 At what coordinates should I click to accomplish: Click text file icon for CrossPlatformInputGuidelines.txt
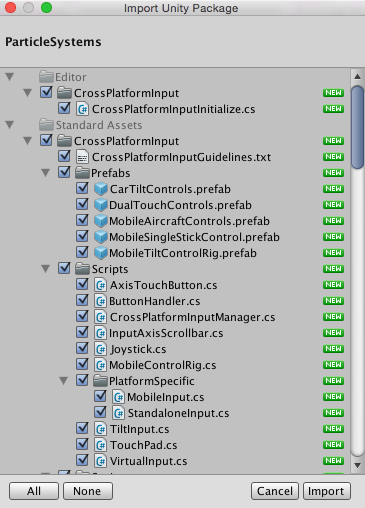[82, 157]
